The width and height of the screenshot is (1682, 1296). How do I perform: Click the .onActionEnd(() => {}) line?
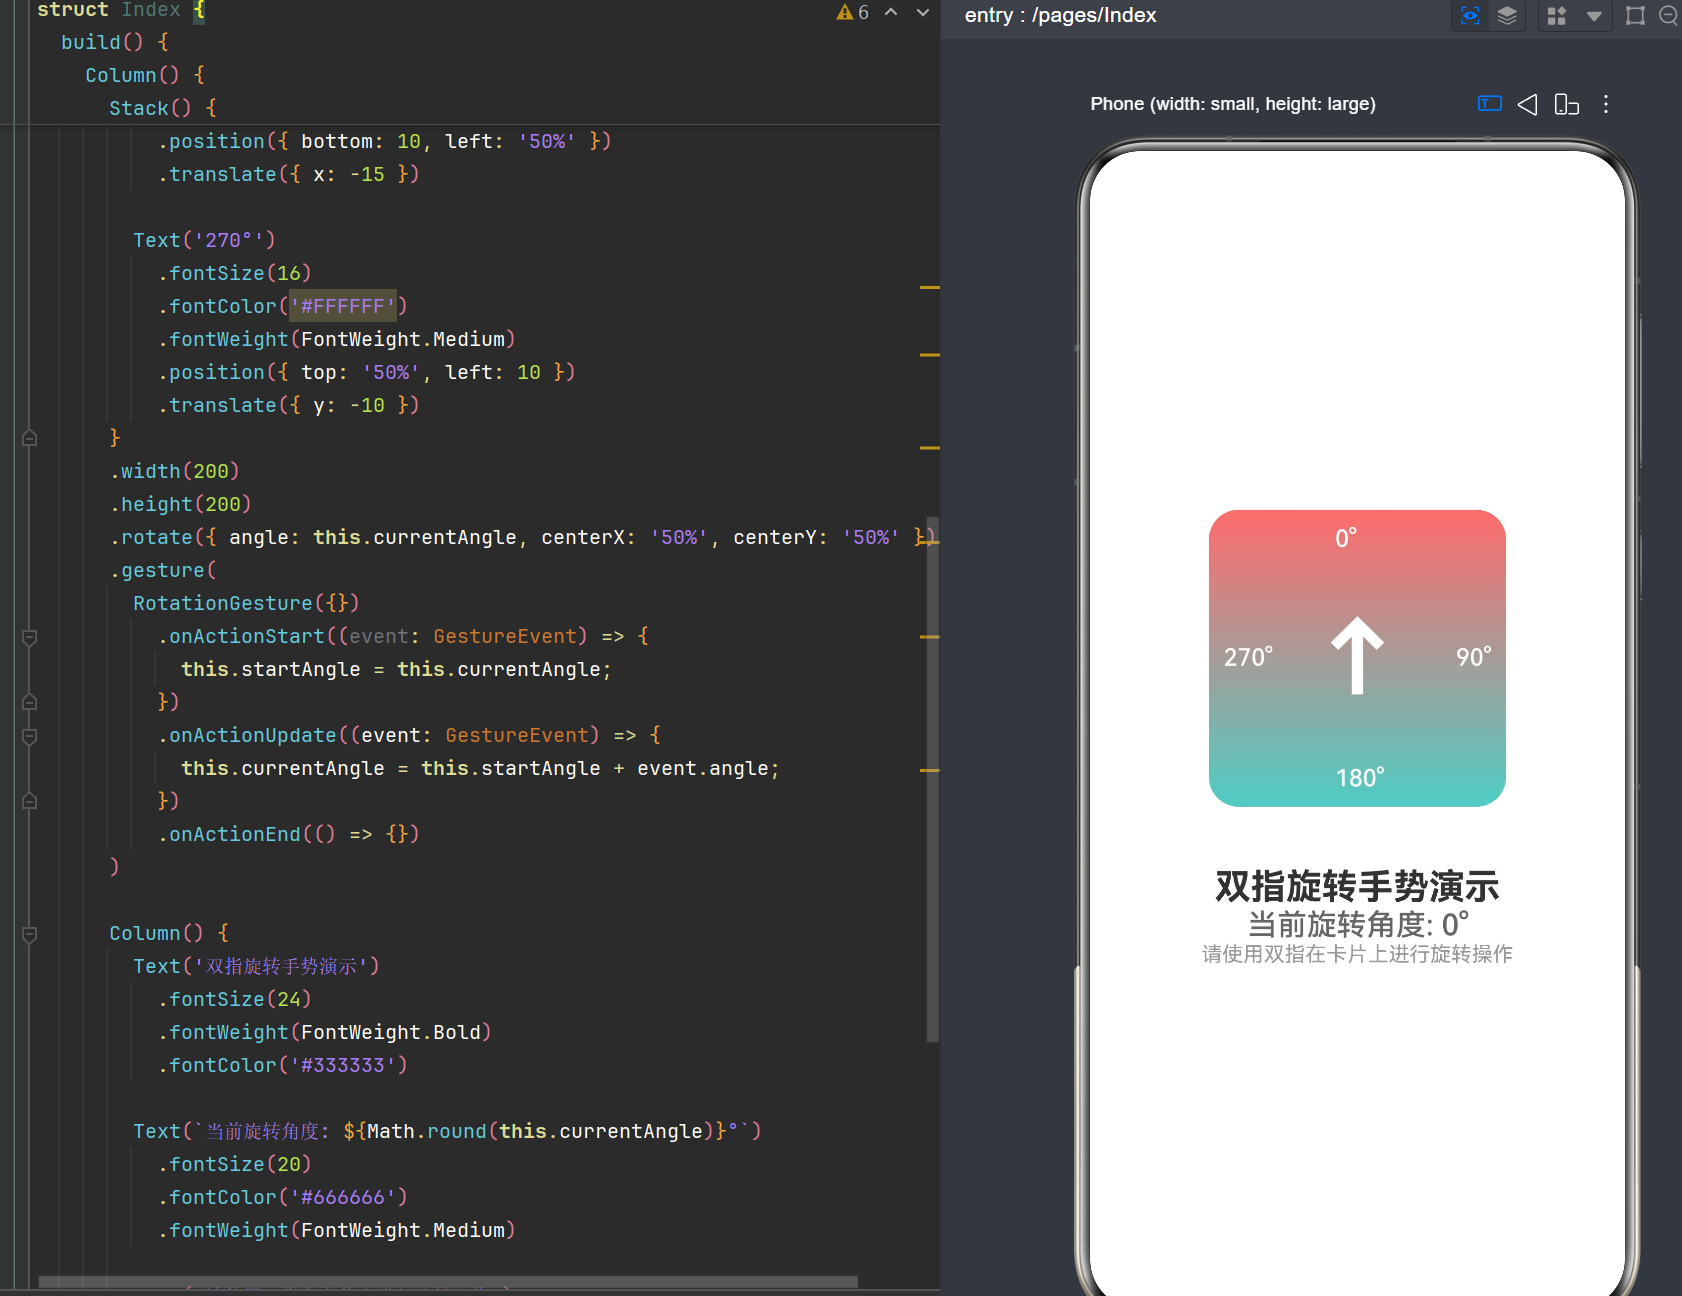288,834
